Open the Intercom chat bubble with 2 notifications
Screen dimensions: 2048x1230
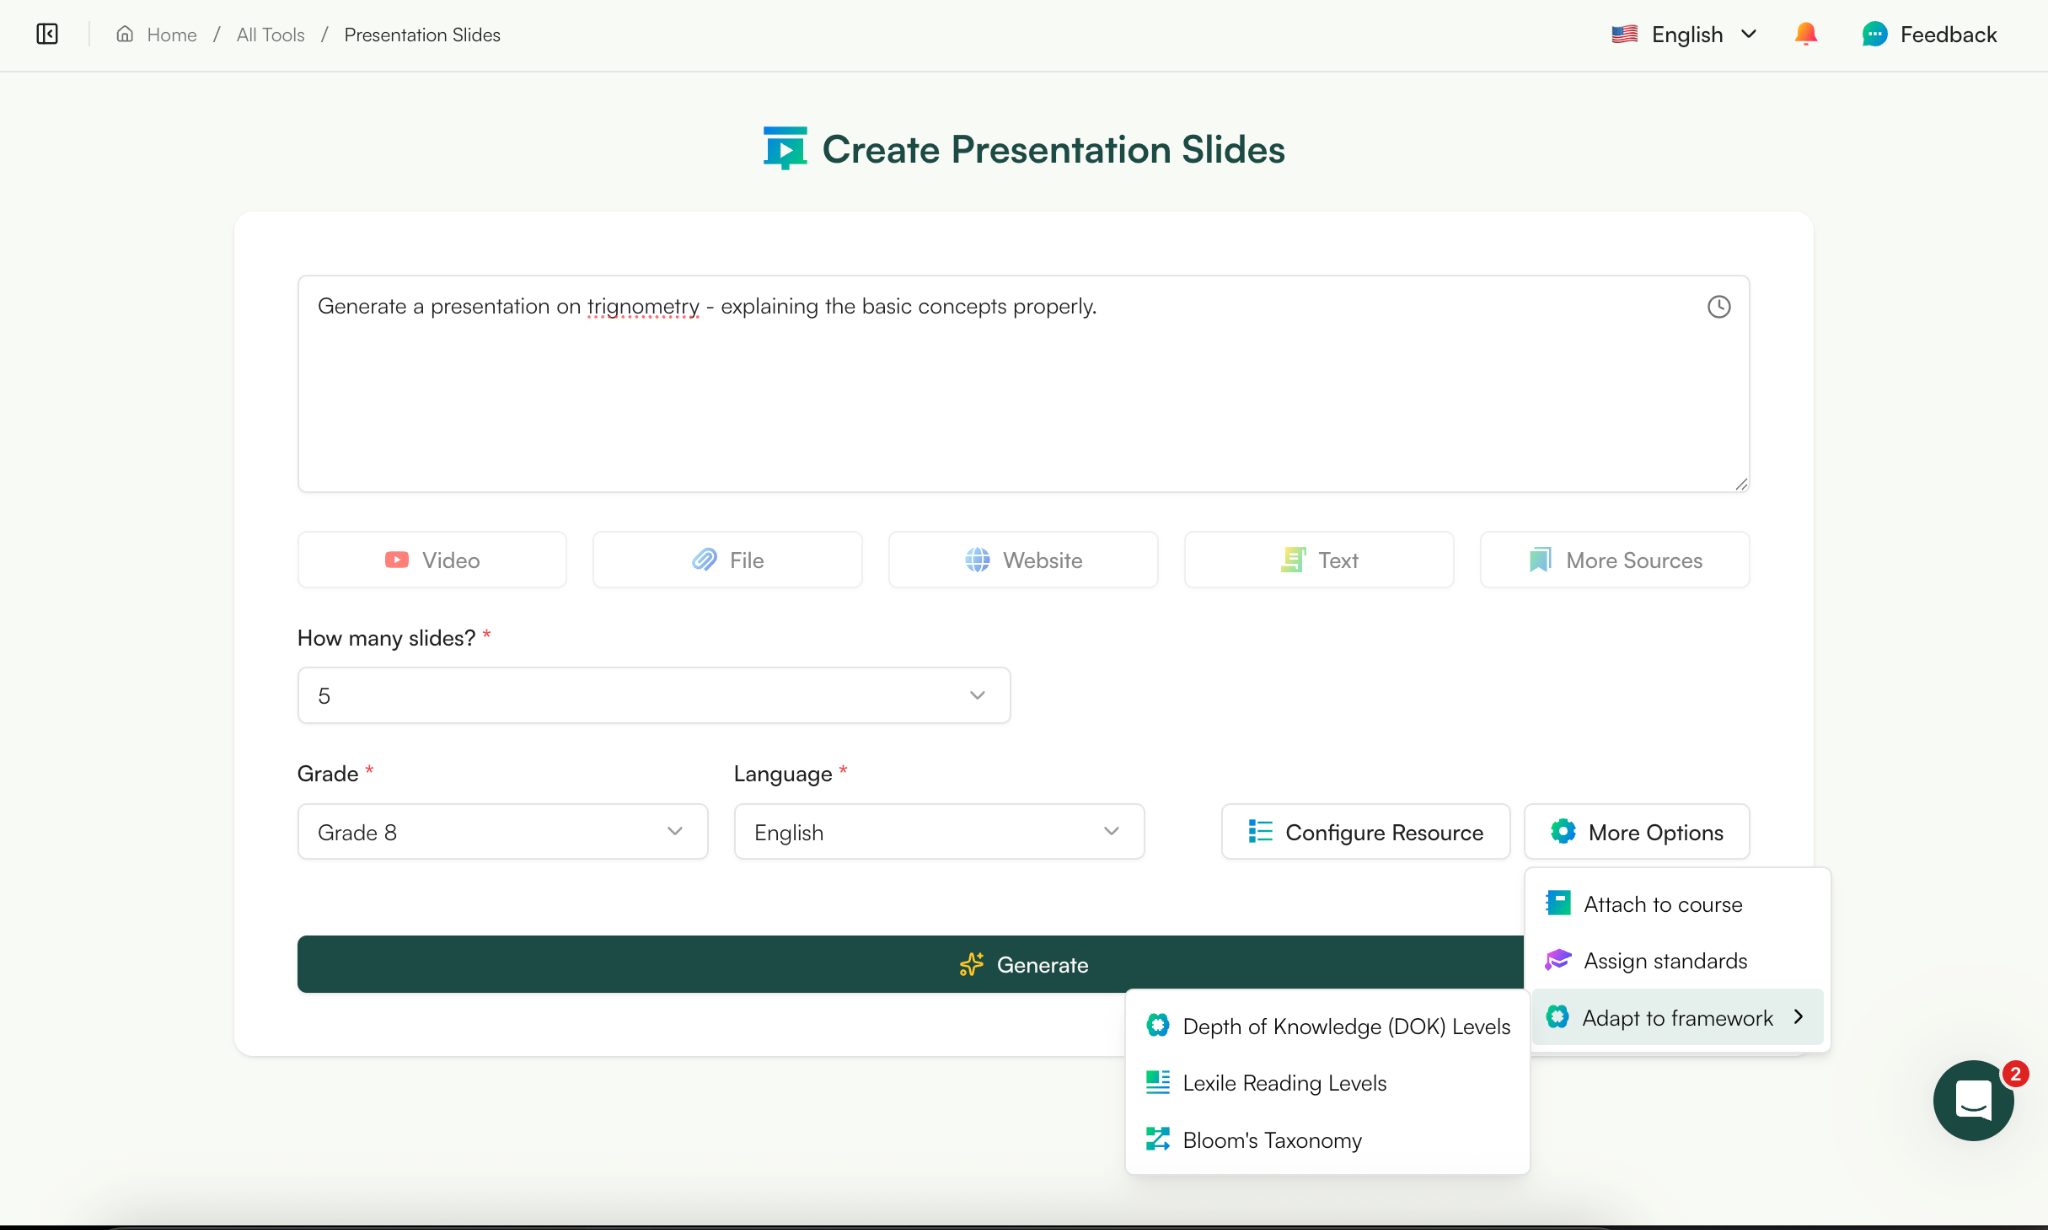coord(1972,1101)
